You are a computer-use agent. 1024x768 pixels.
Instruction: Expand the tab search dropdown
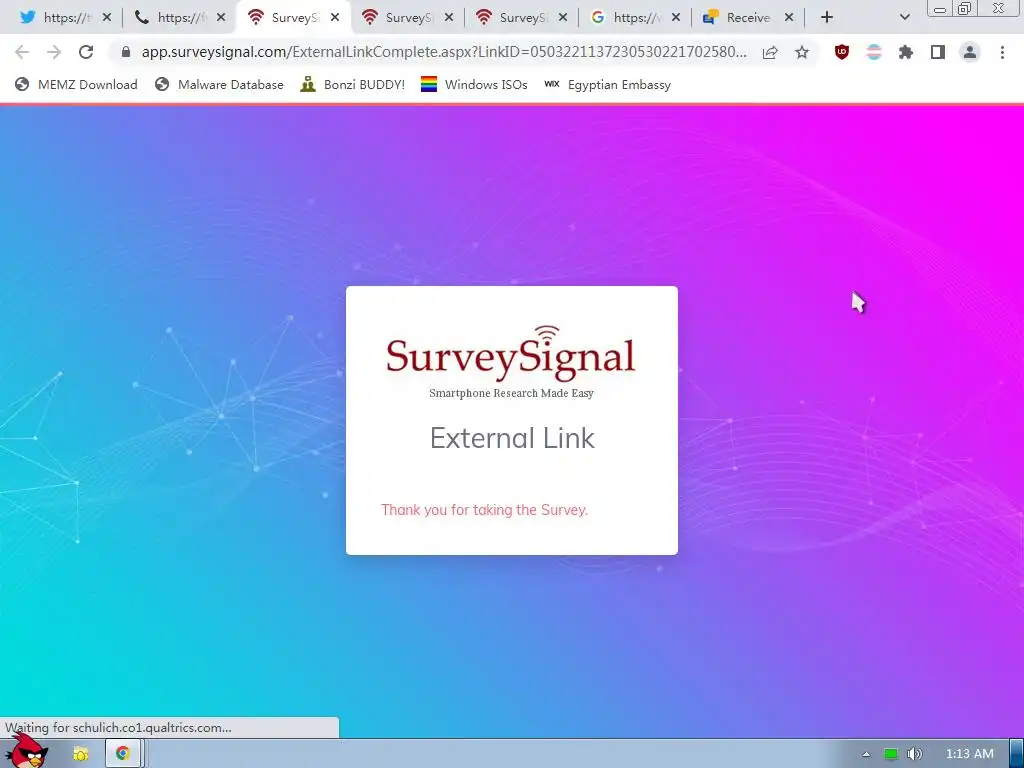(904, 18)
